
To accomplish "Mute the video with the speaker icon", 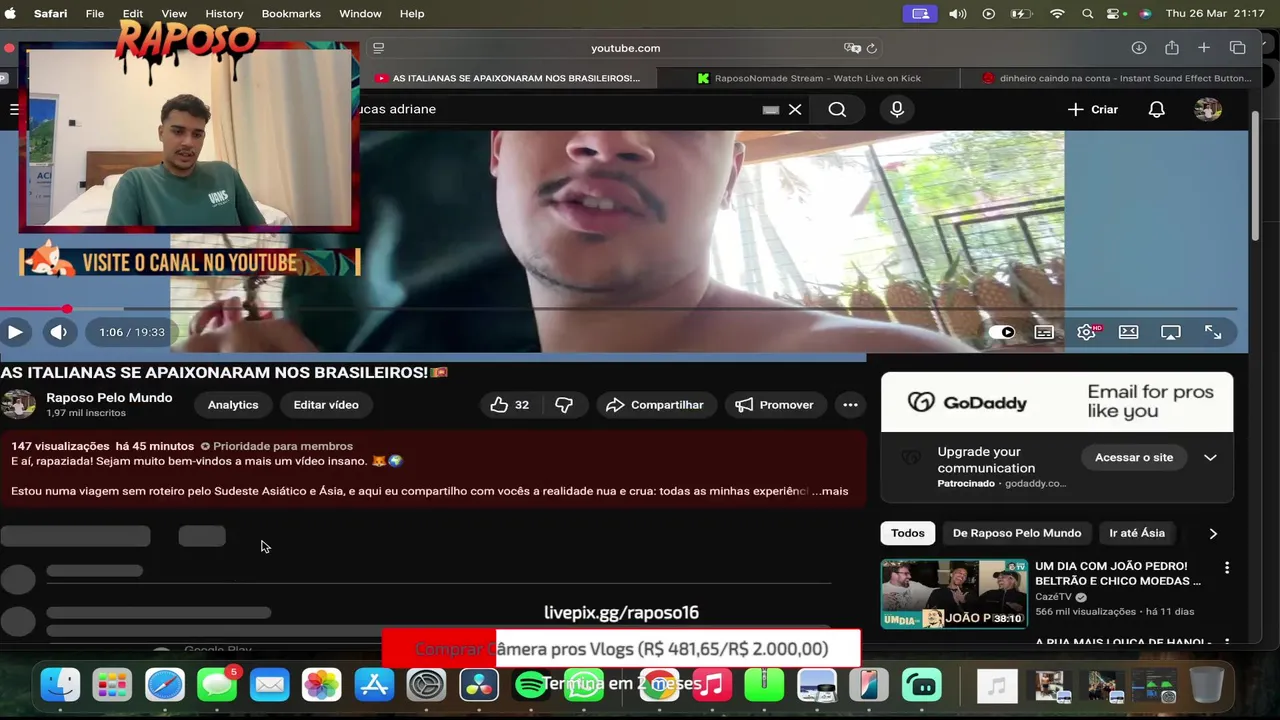I will click(59, 332).
